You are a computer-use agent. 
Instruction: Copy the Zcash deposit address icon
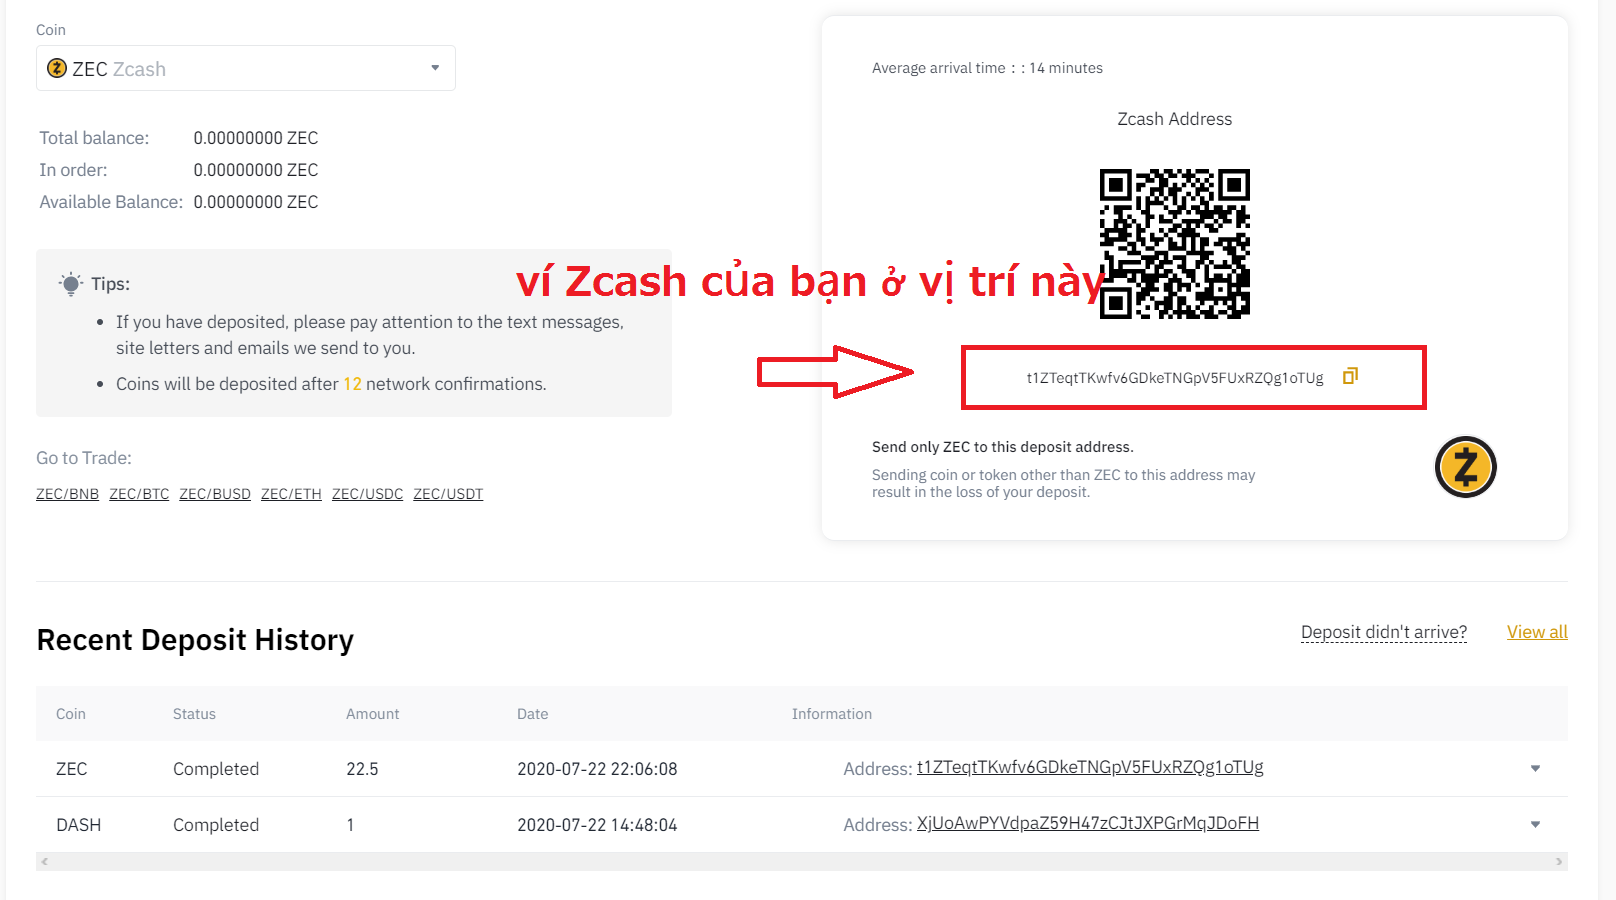(1350, 376)
